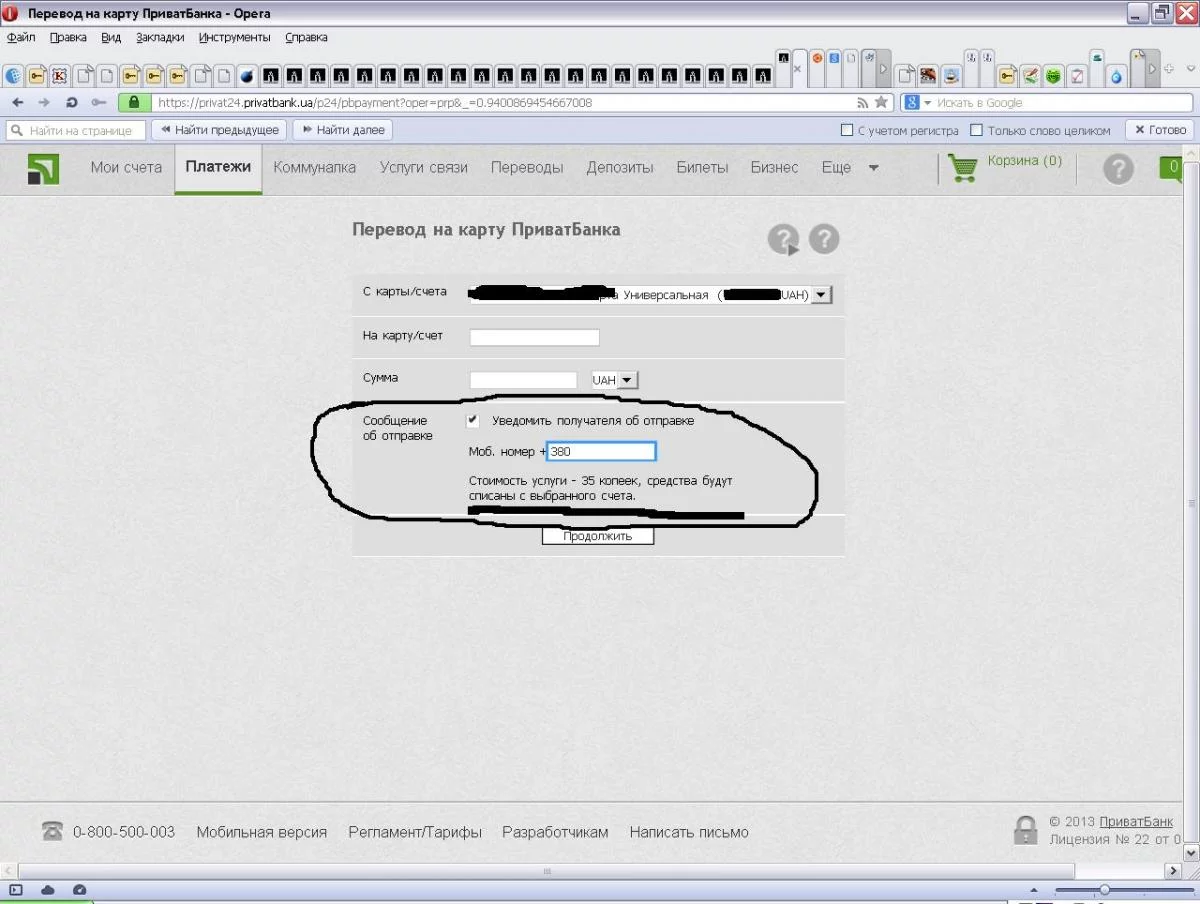Open the Билеты section
1200x904 pixels.
[702, 168]
